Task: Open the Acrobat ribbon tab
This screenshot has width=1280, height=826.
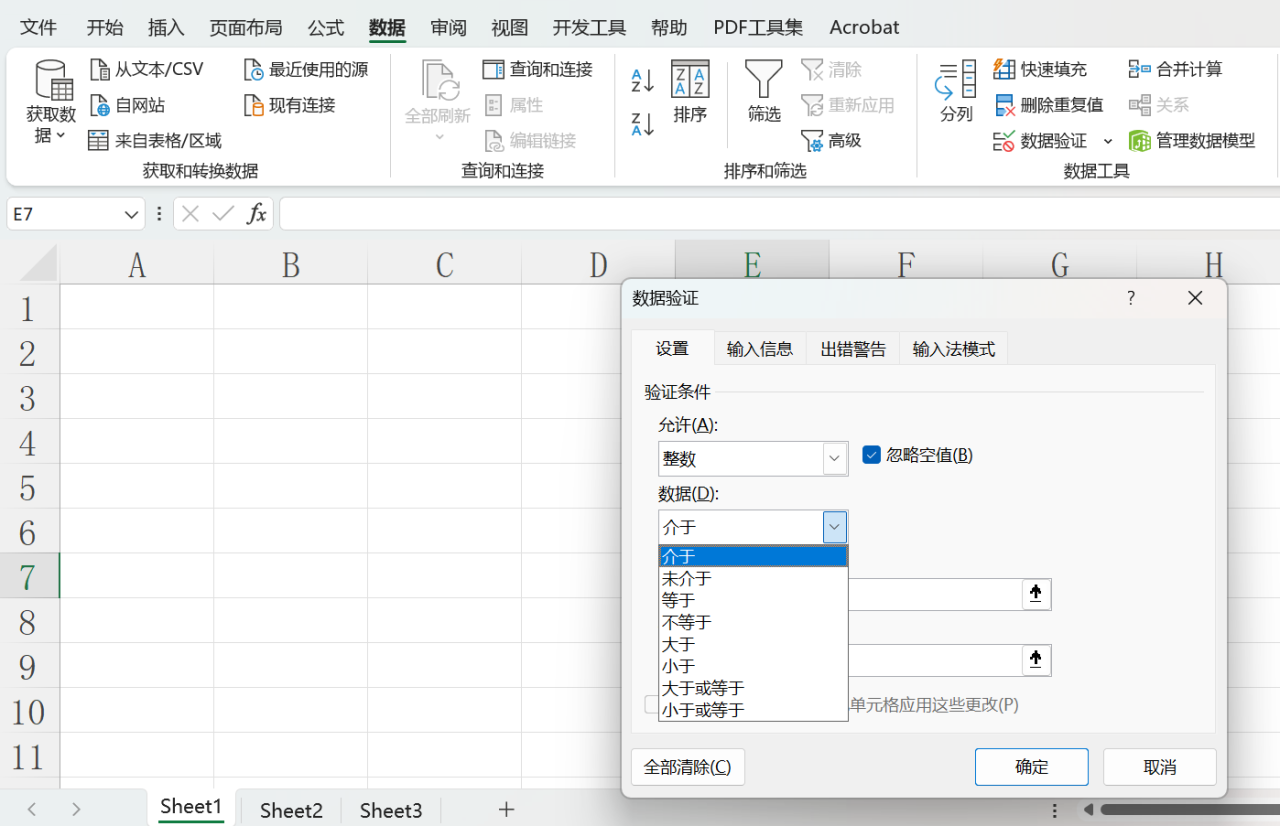Action: pyautogui.click(x=864, y=27)
